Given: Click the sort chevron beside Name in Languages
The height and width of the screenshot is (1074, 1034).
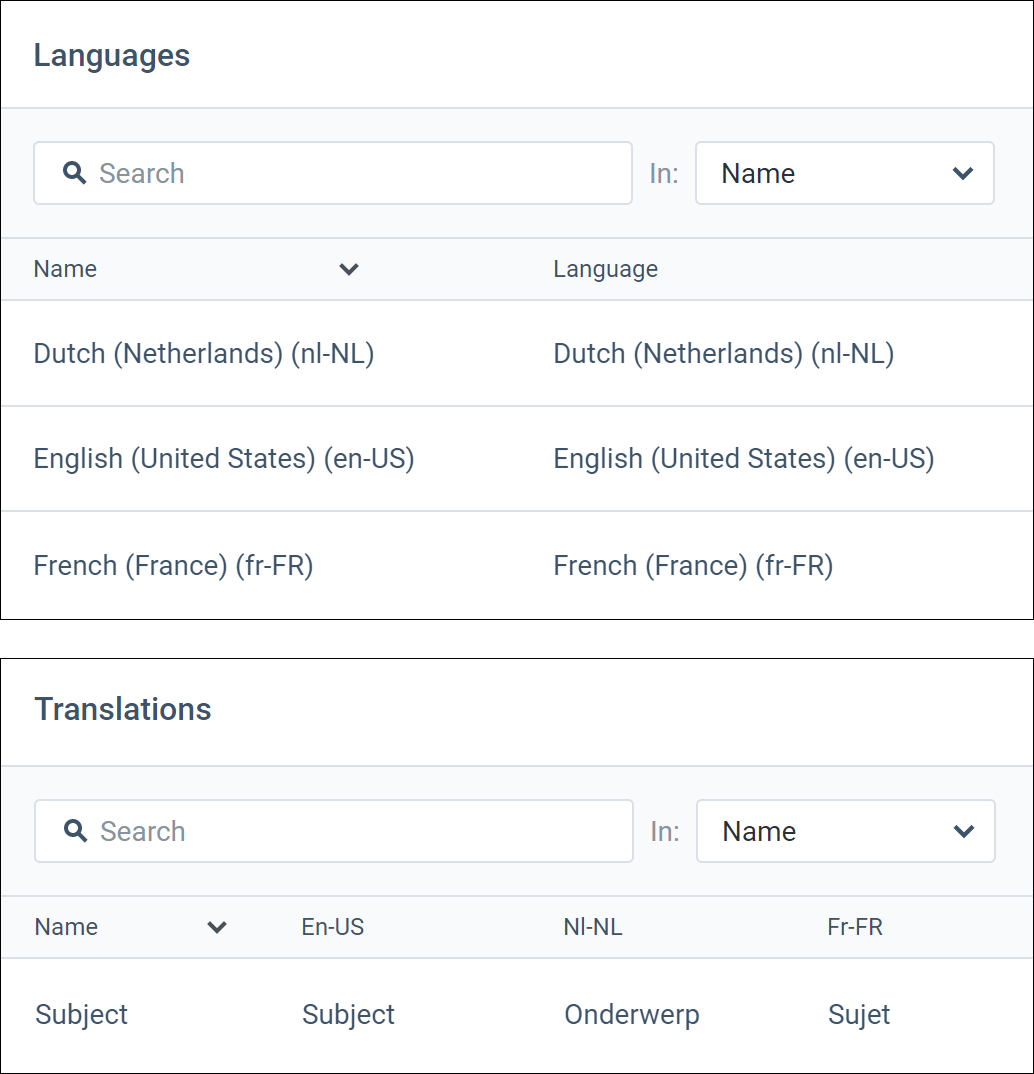Looking at the screenshot, I should pyautogui.click(x=348, y=269).
